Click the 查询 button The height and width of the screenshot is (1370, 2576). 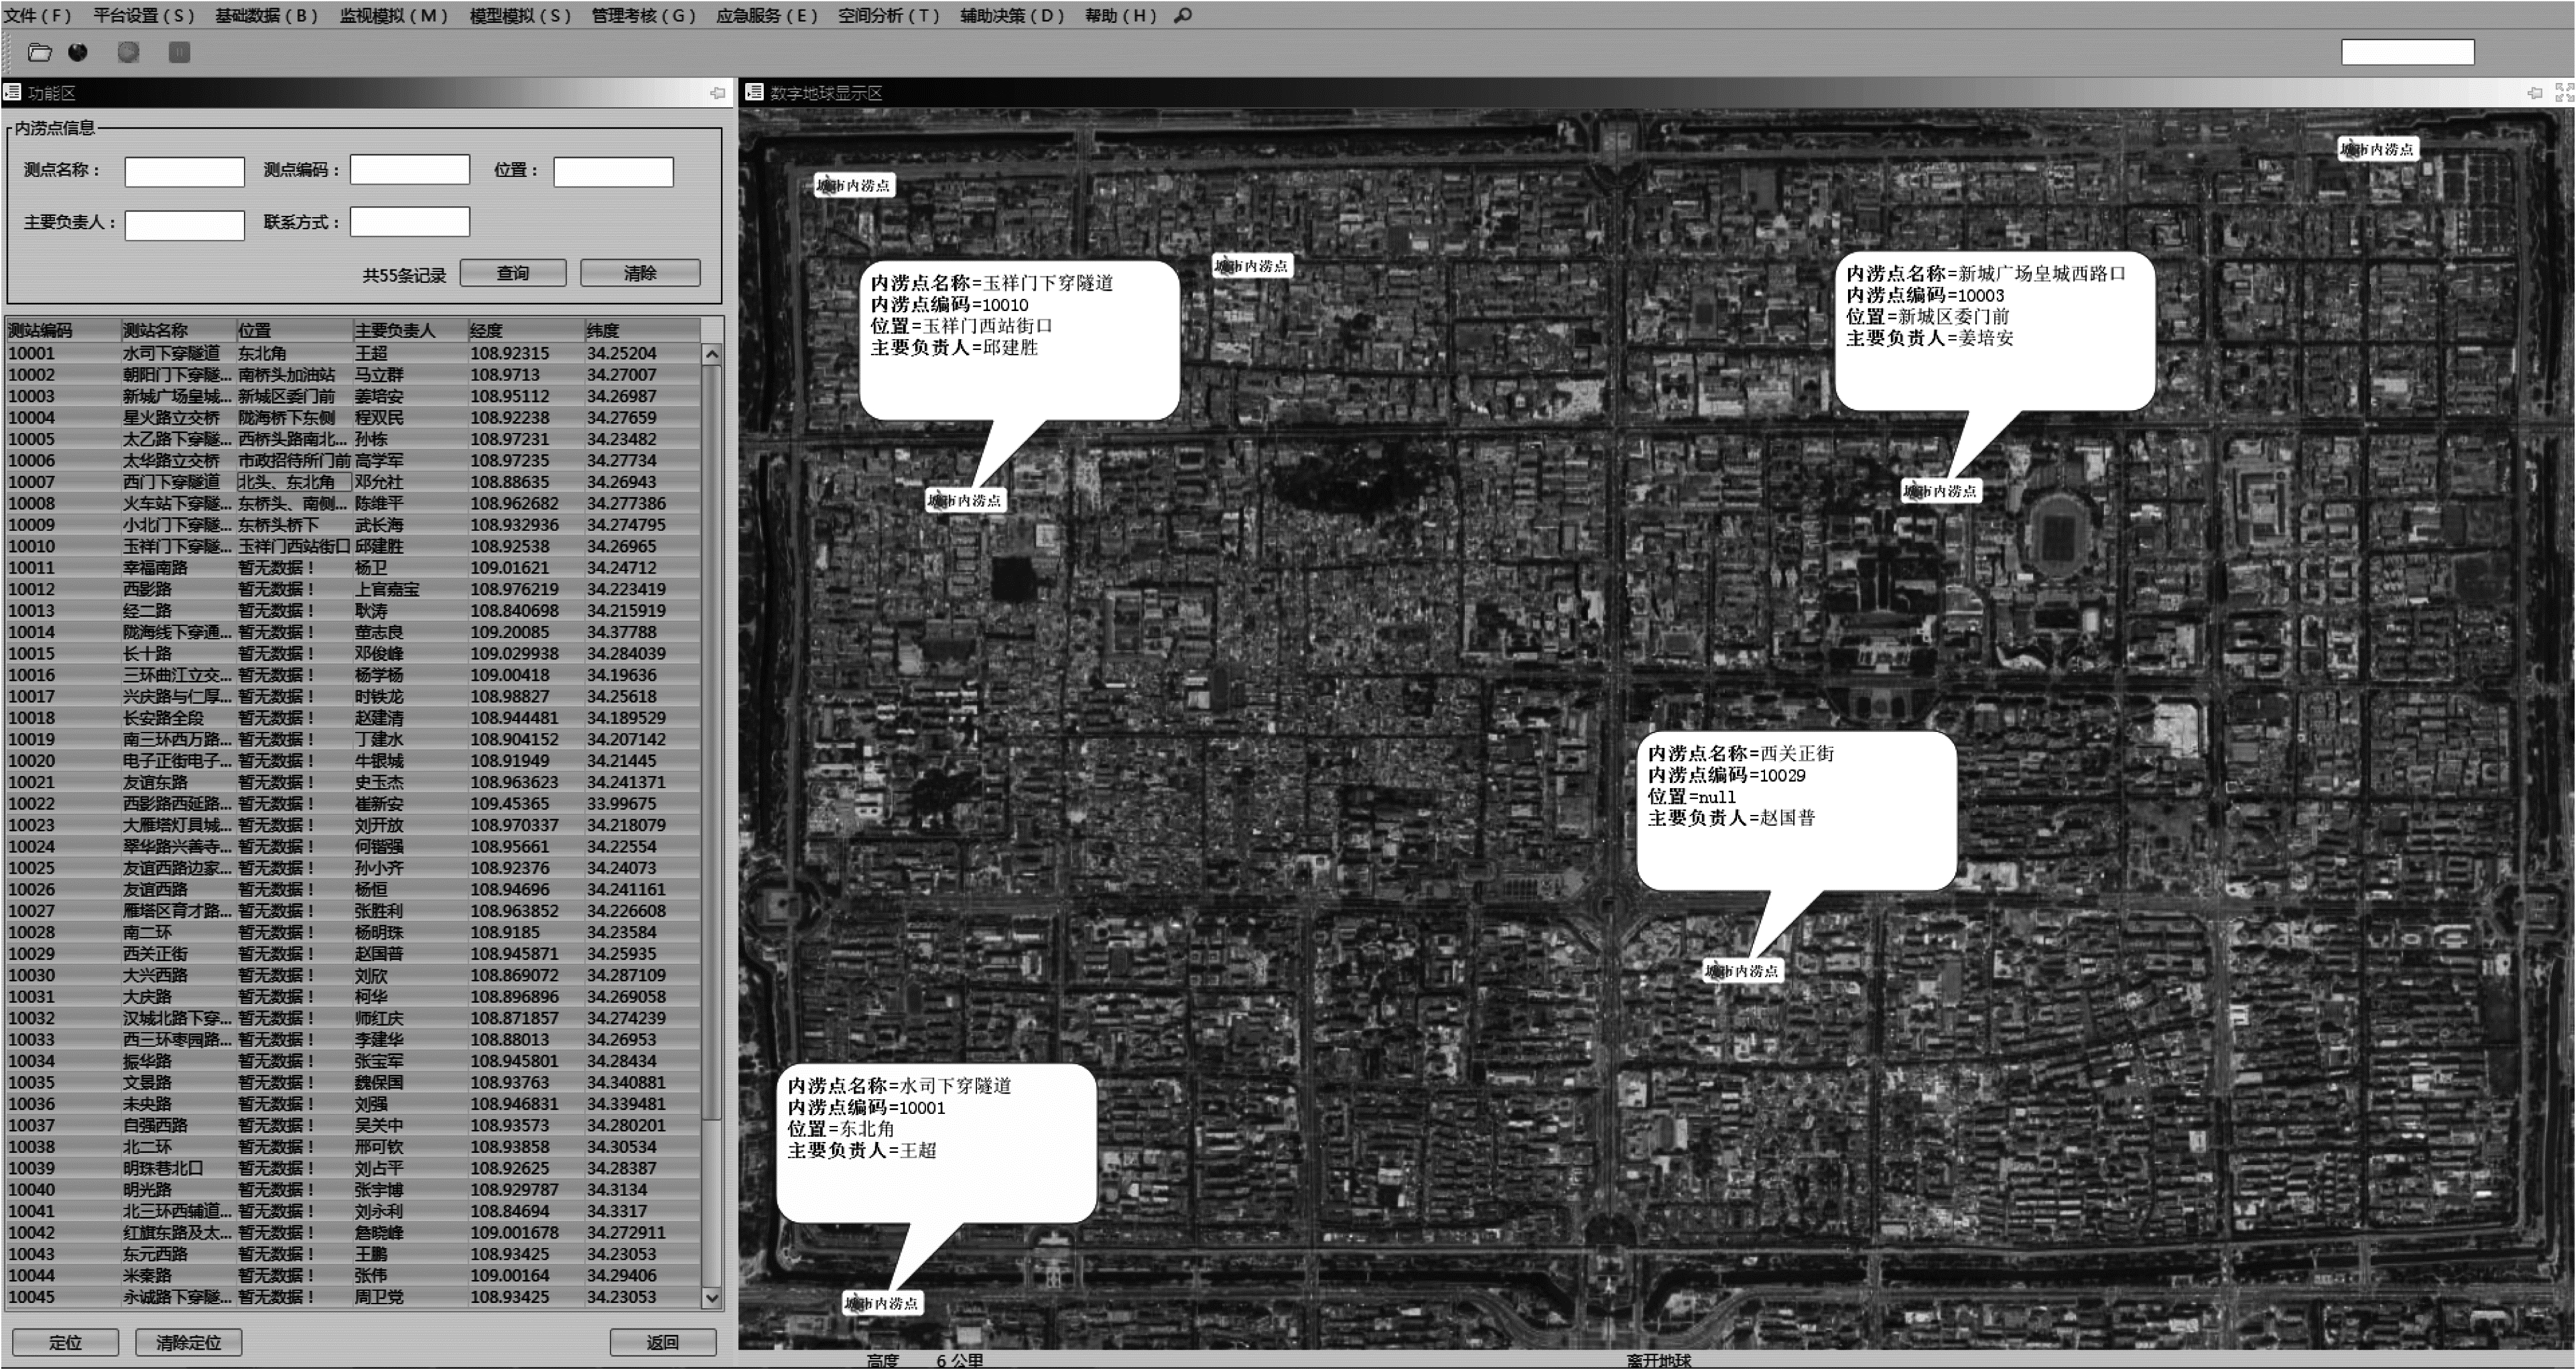click(x=512, y=273)
